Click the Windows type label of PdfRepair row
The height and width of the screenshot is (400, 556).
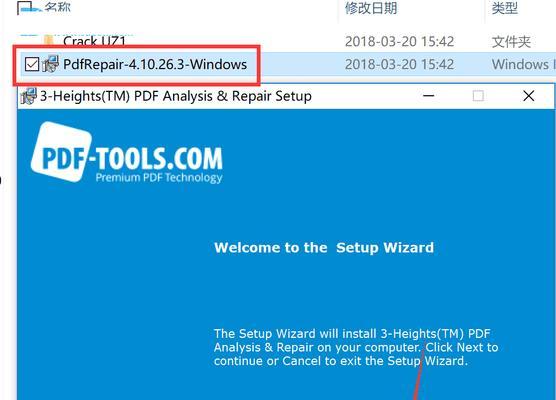pyautogui.click(x=523, y=64)
